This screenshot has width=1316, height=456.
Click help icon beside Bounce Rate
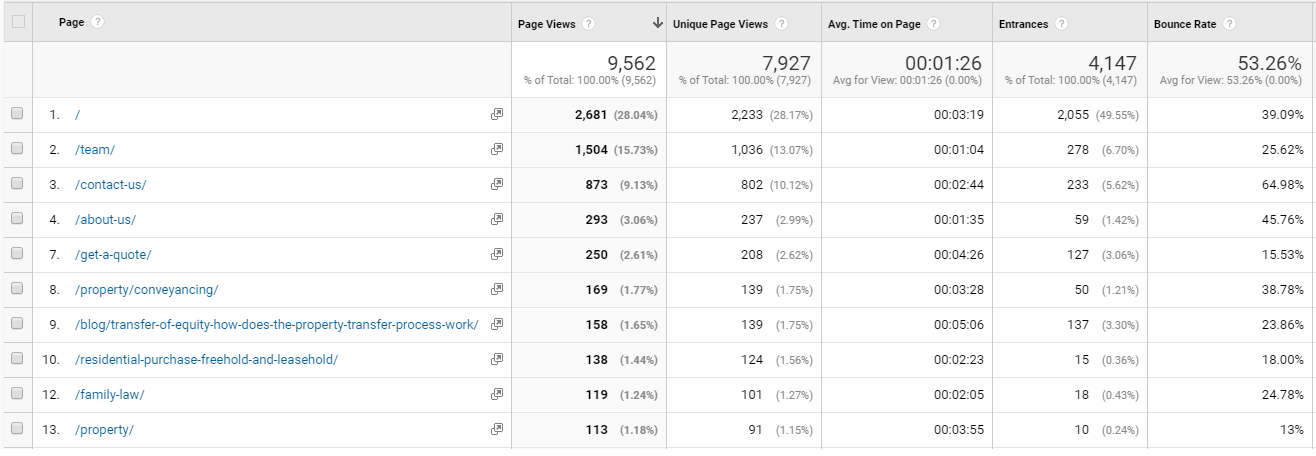click(1229, 24)
